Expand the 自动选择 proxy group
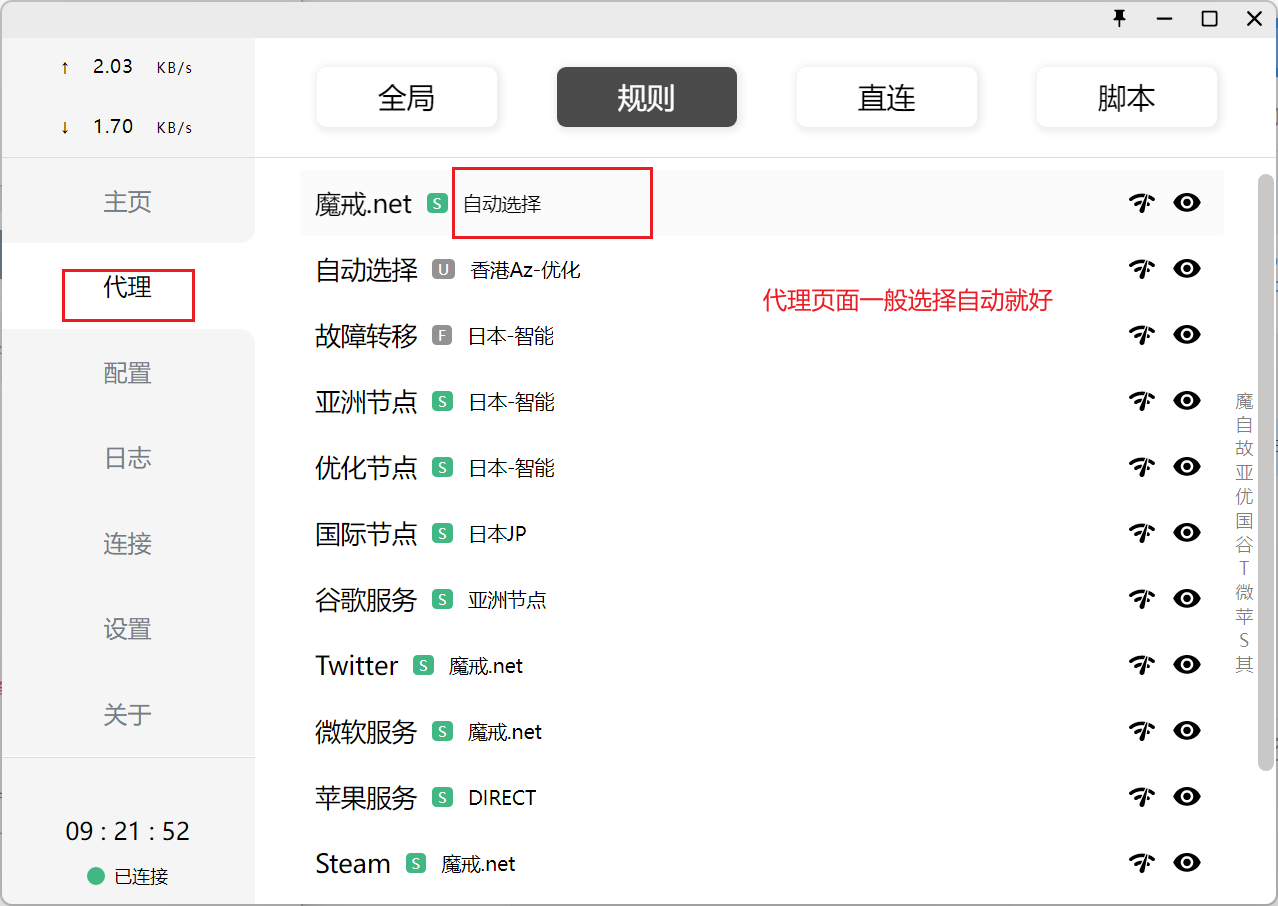This screenshot has height=906, width=1278. click(762, 269)
